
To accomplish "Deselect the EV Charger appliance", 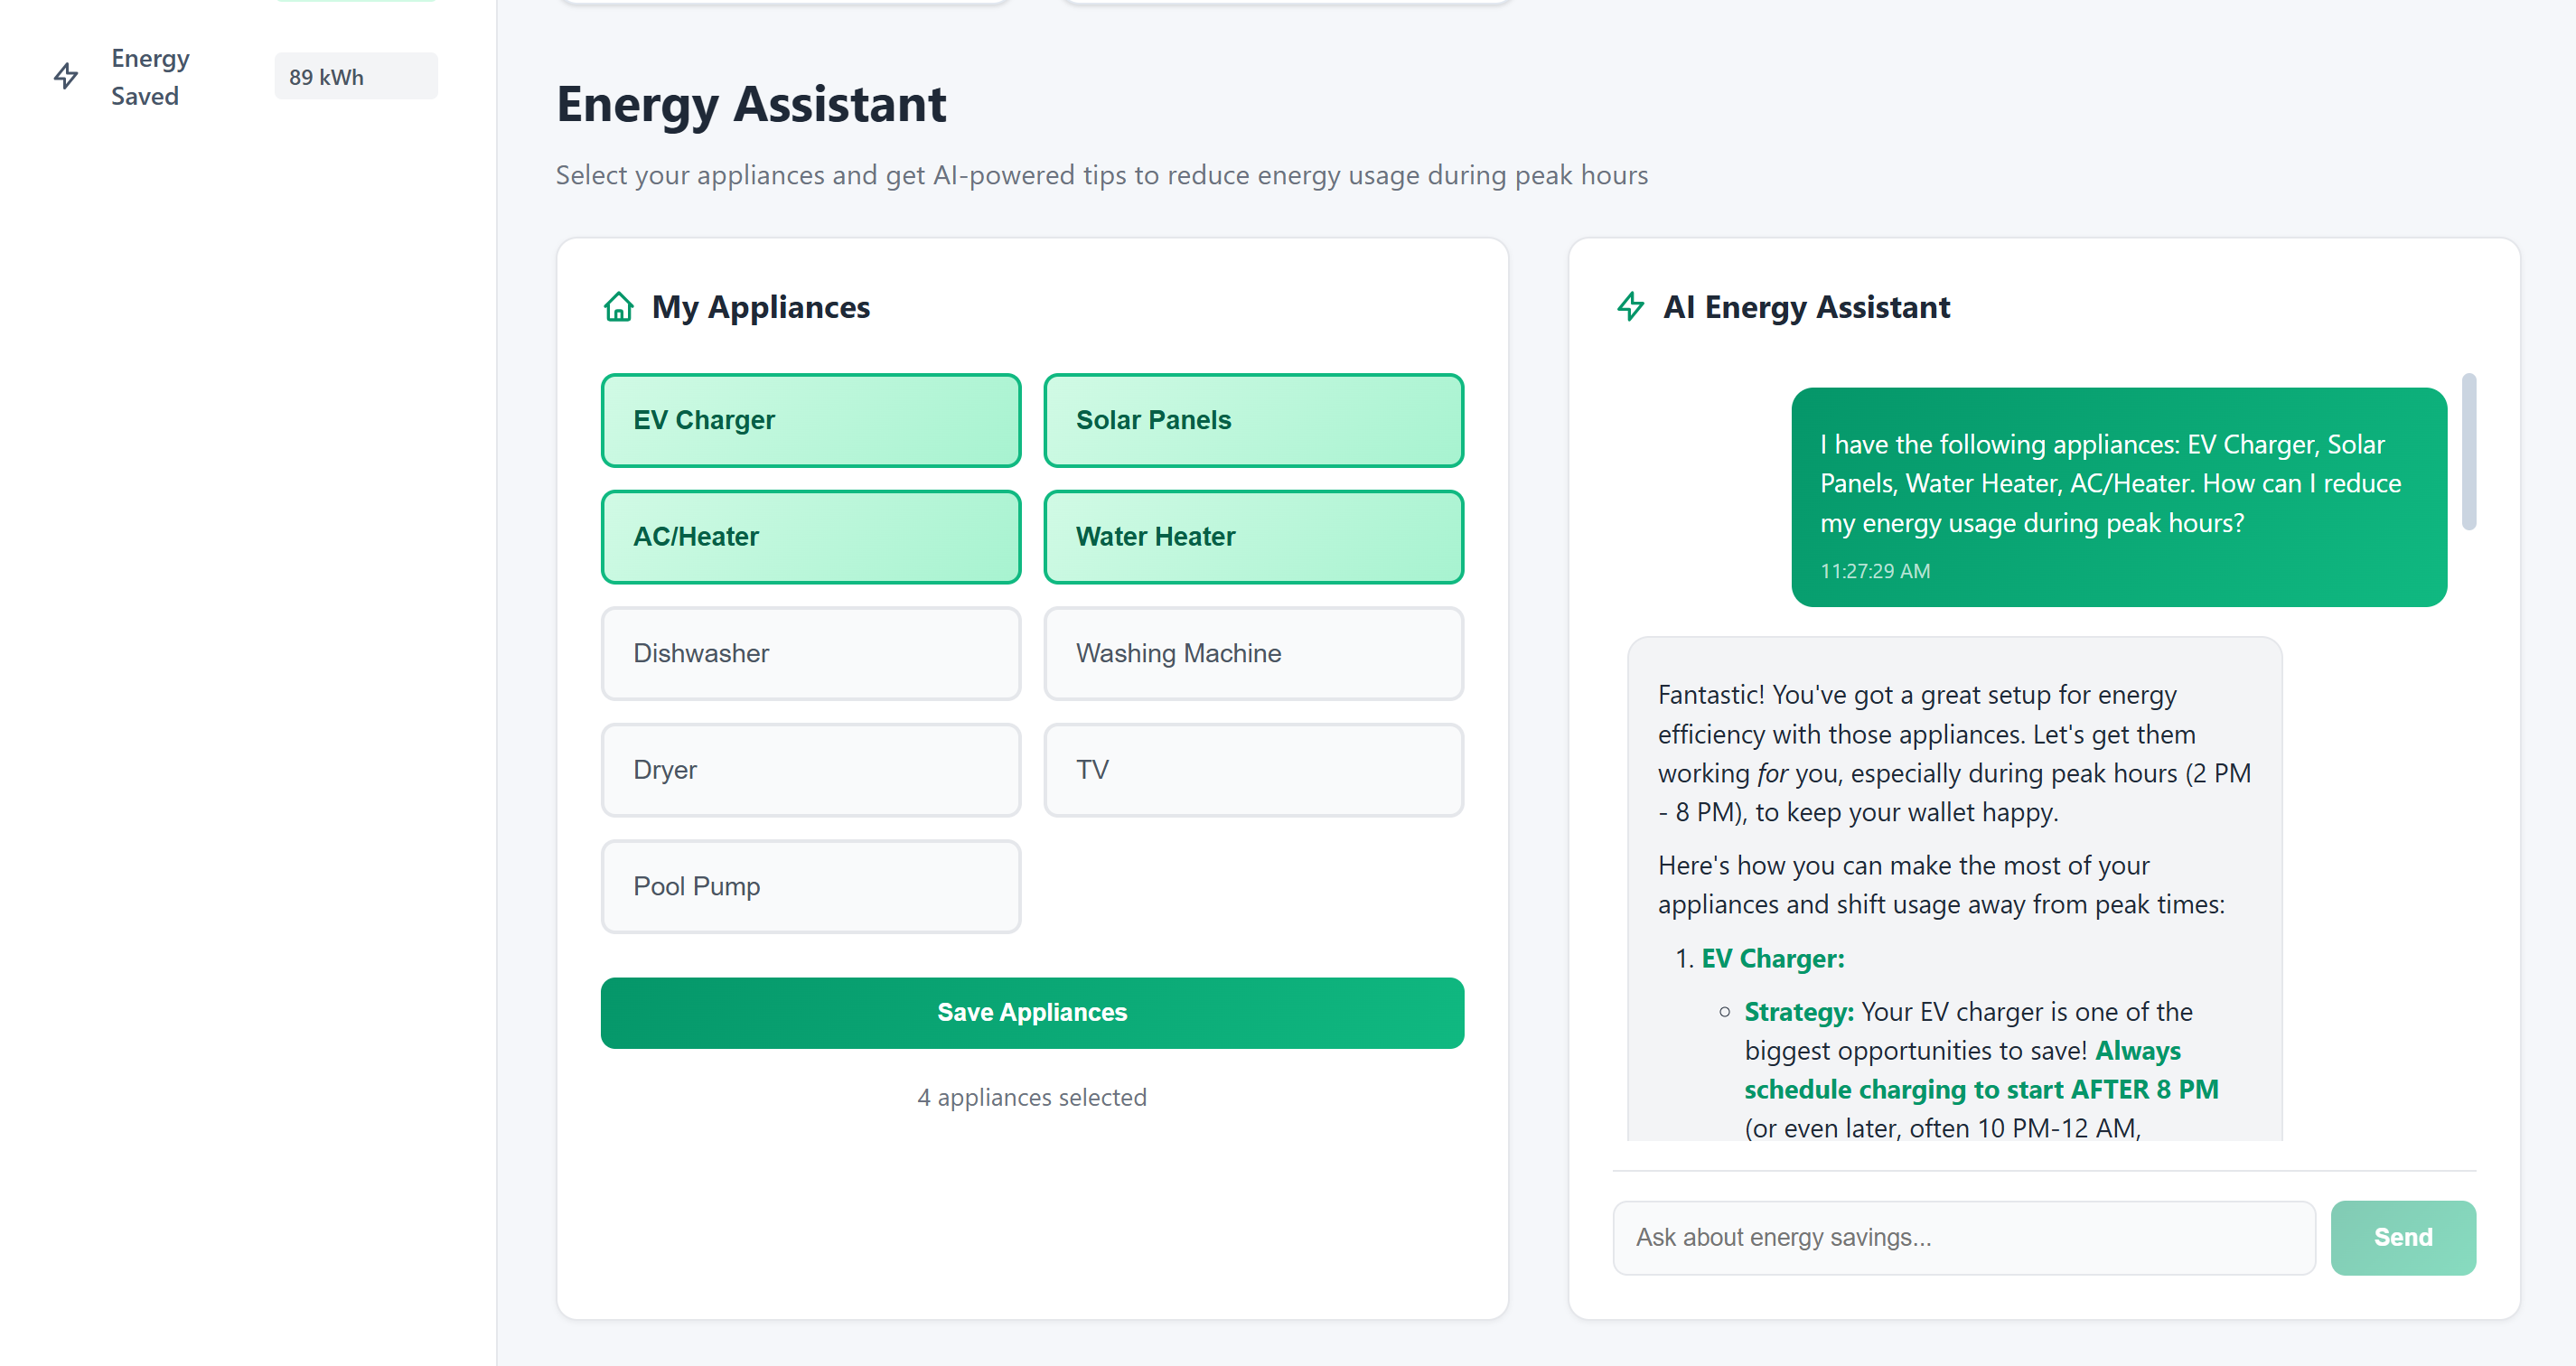I will pyautogui.click(x=810, y=420).
